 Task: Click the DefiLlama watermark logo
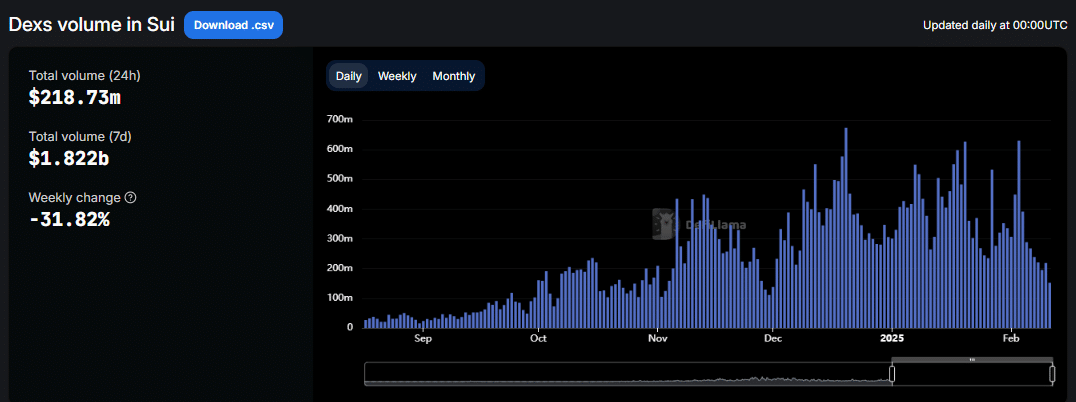click(662, 225)
